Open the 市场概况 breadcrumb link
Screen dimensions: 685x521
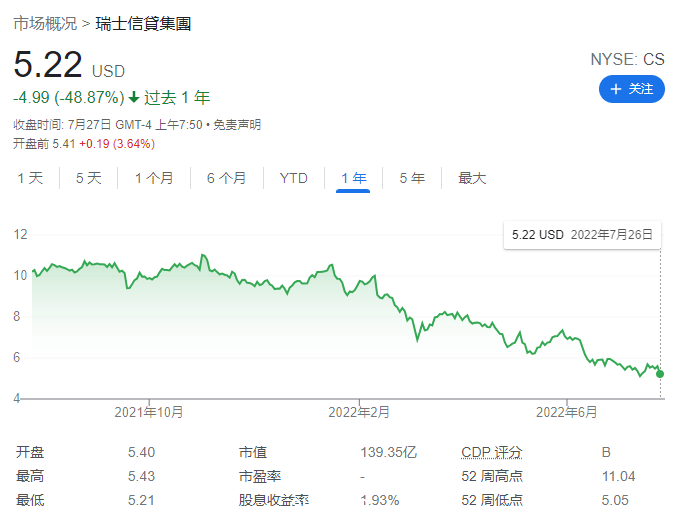coord(45,24)
